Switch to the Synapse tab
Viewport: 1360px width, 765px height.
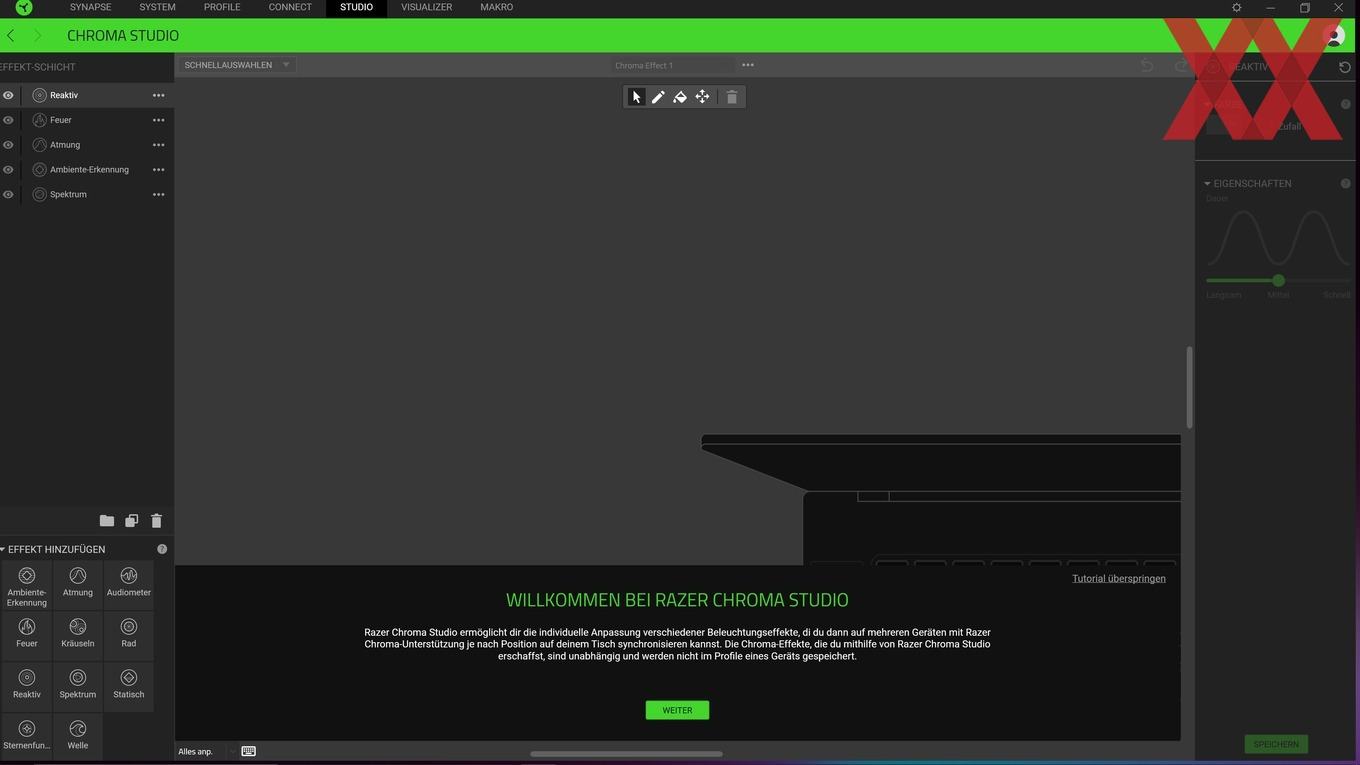point(91,7)
